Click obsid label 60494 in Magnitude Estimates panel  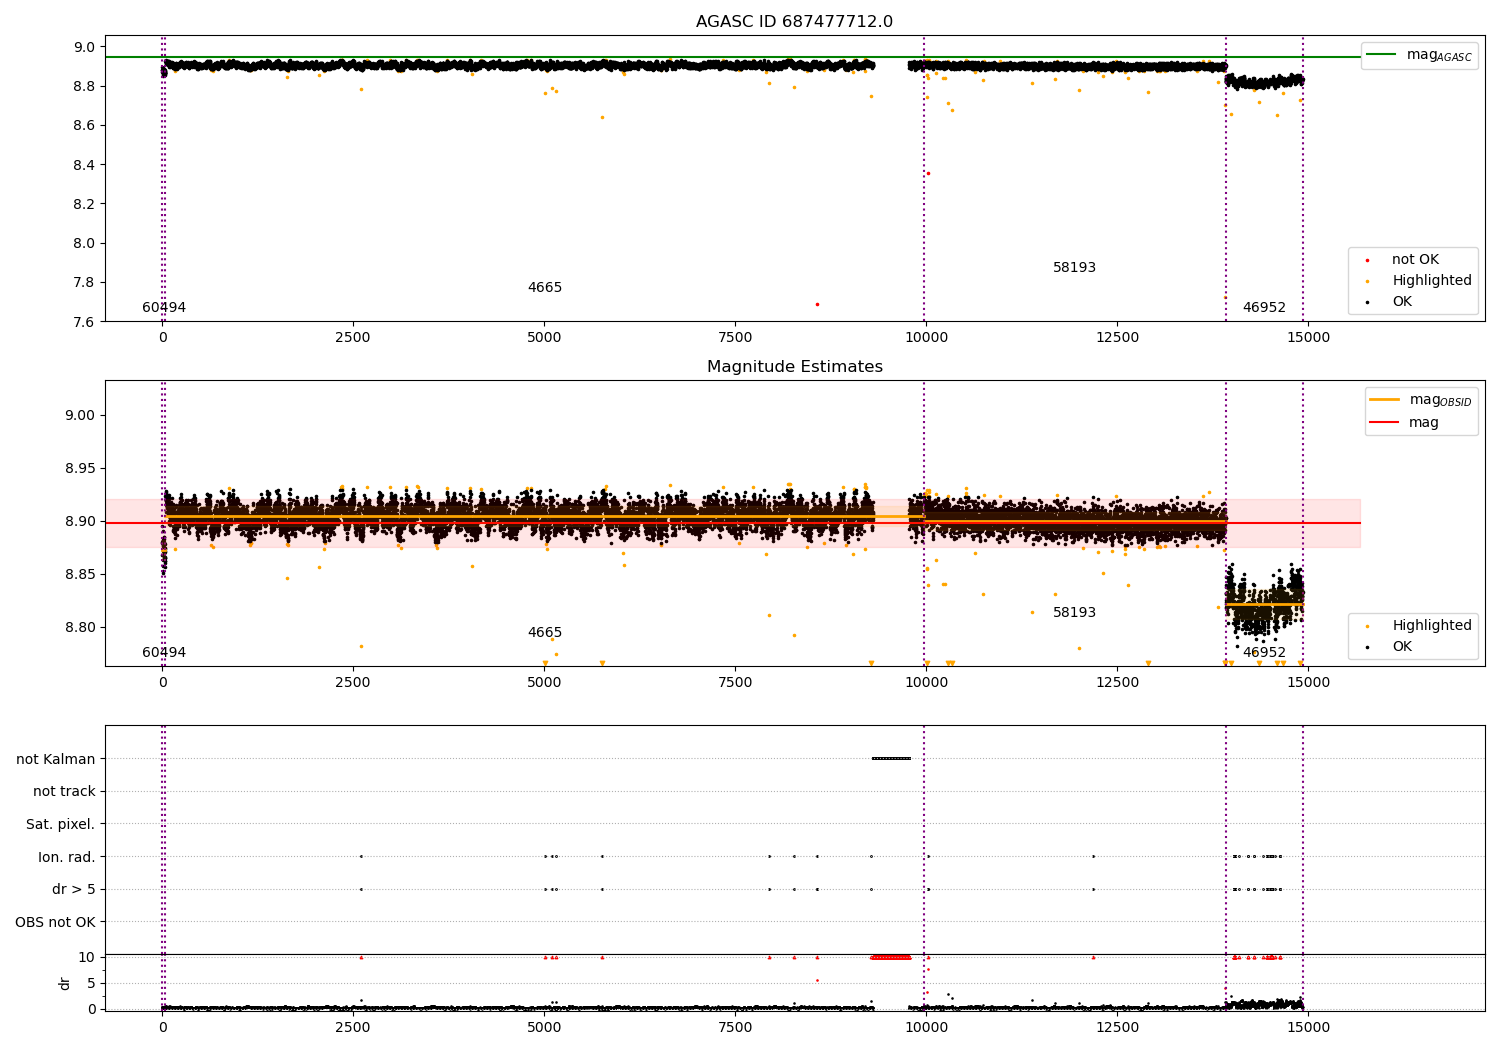[164, 653]
